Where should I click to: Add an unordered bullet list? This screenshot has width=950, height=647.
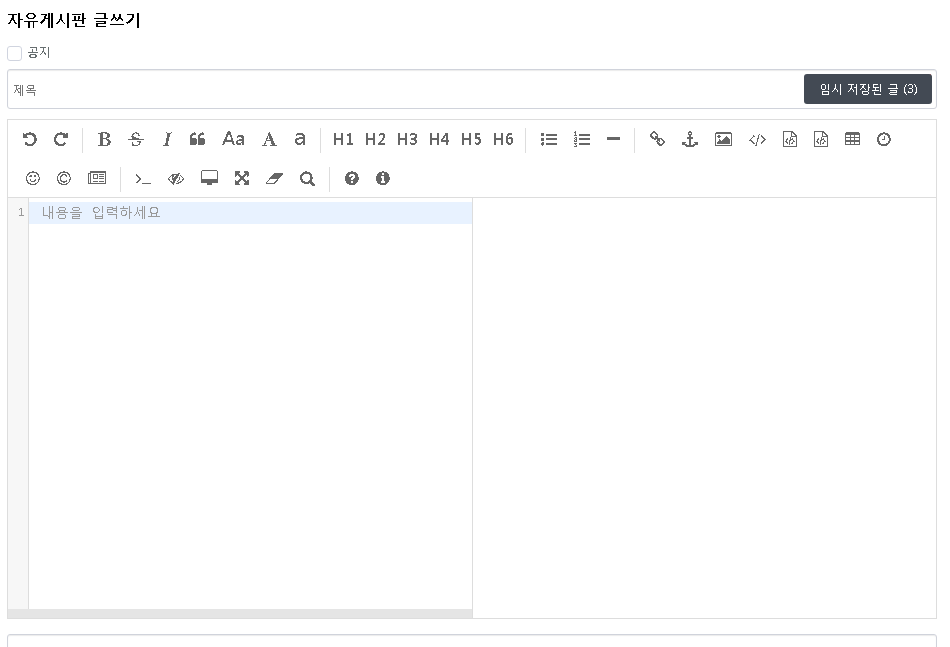pos(549,140)
